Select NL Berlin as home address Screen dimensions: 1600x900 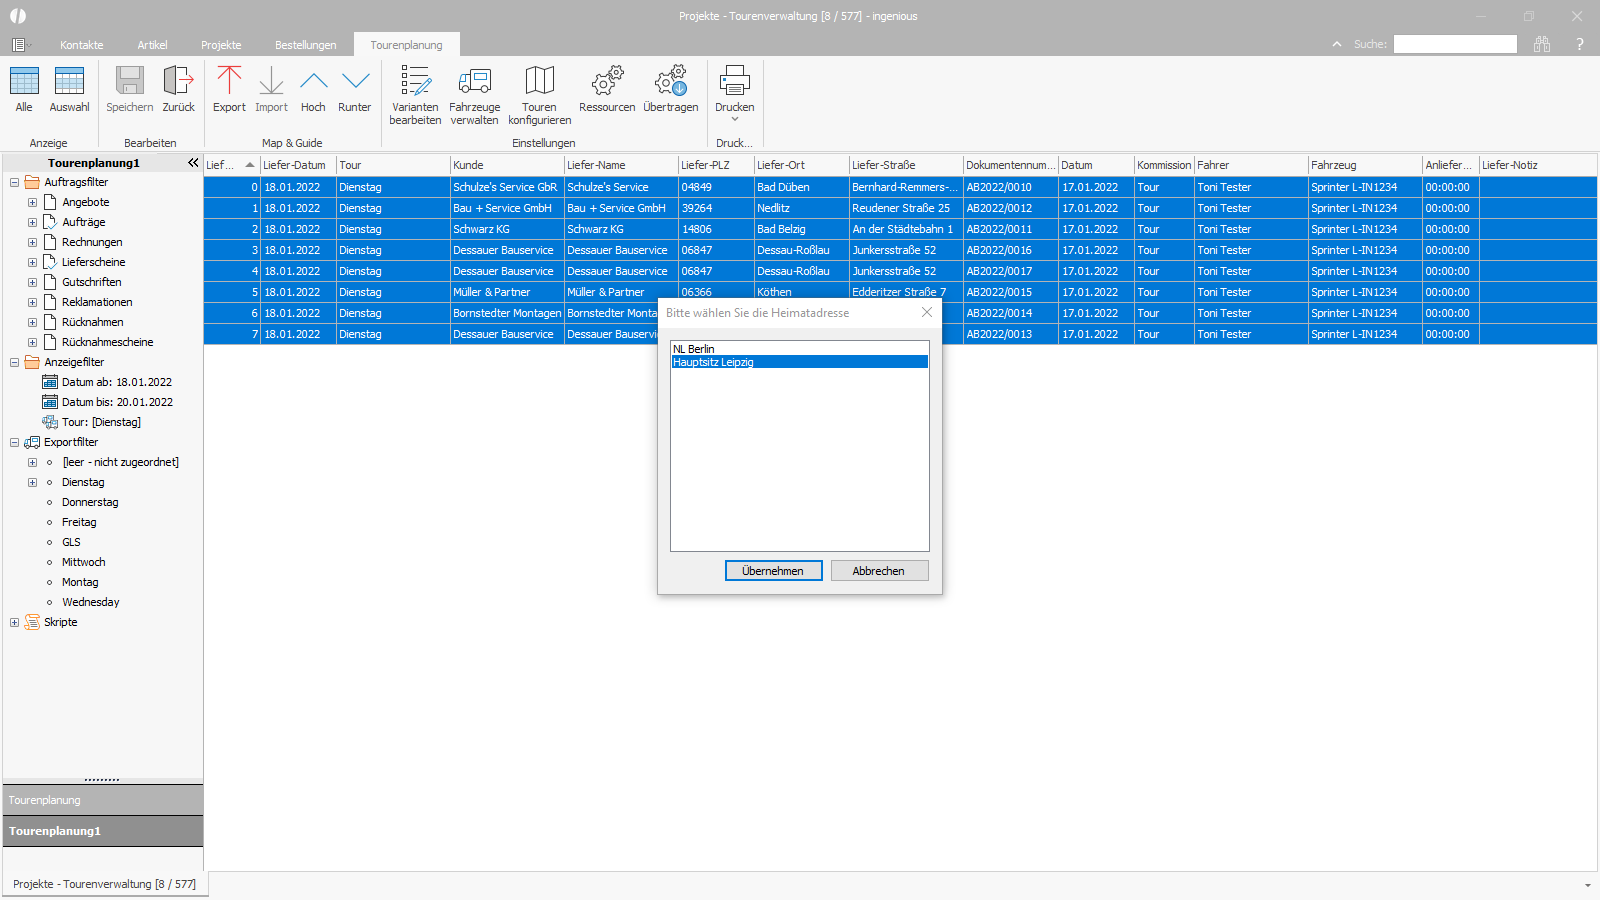[799, 349]
